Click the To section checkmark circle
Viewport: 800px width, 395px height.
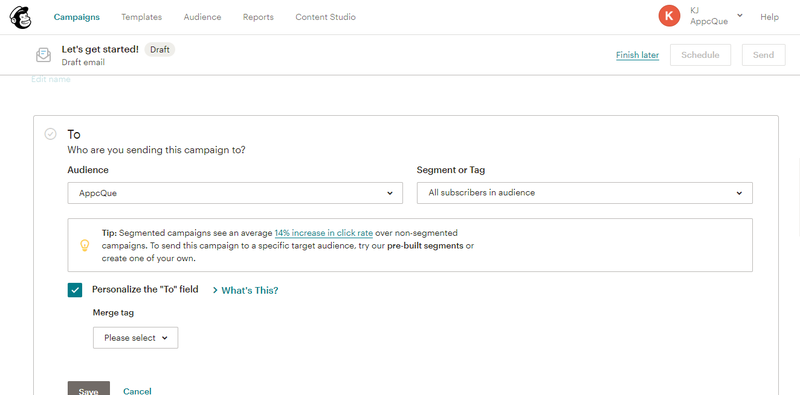pyautogui.click(x=51, y=134)
